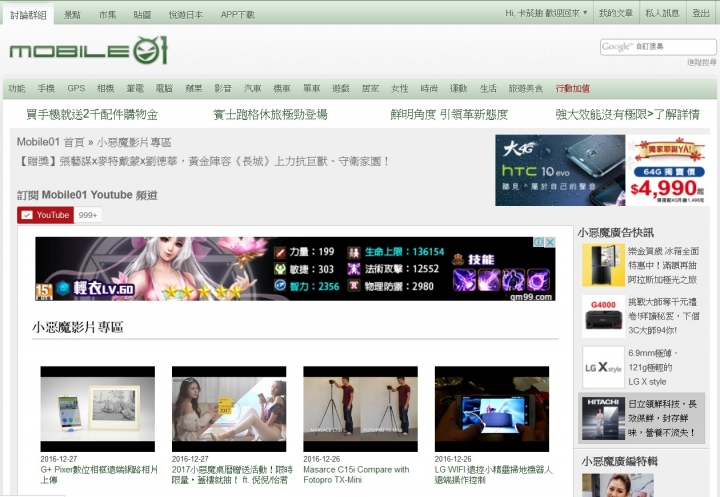The image size is (720, 497).
Task: Open 6.9mm極薄 LG X style link
Action: coord(651,367)
